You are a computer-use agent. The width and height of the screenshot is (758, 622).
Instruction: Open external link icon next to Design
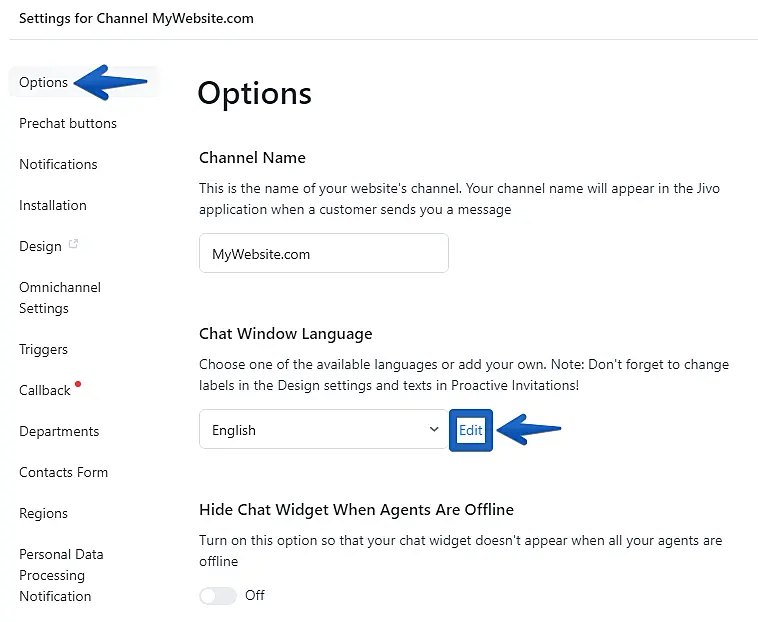(x=73, y=245)
